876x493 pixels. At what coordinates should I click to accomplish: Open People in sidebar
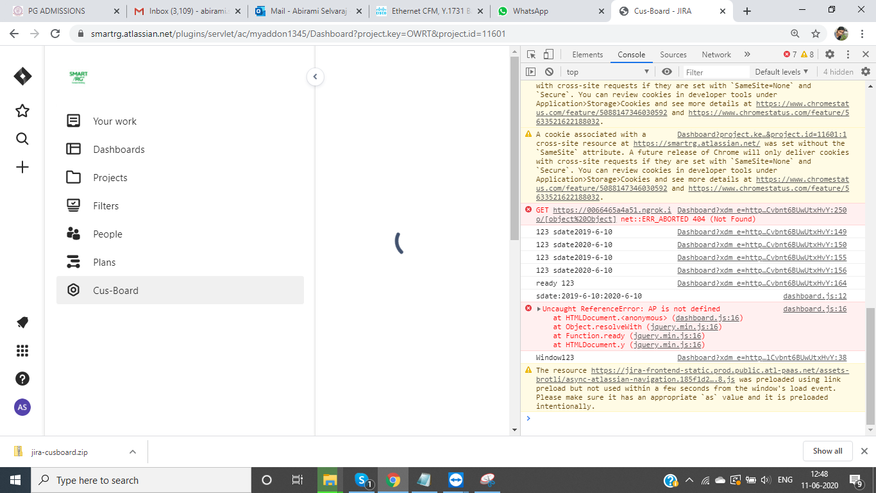coord(180,234)
